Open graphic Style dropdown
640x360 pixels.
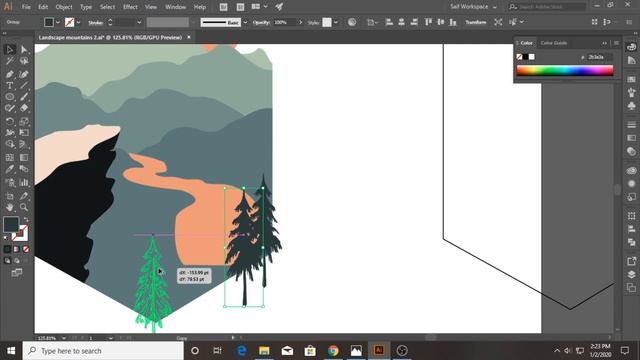coord(336,22)
